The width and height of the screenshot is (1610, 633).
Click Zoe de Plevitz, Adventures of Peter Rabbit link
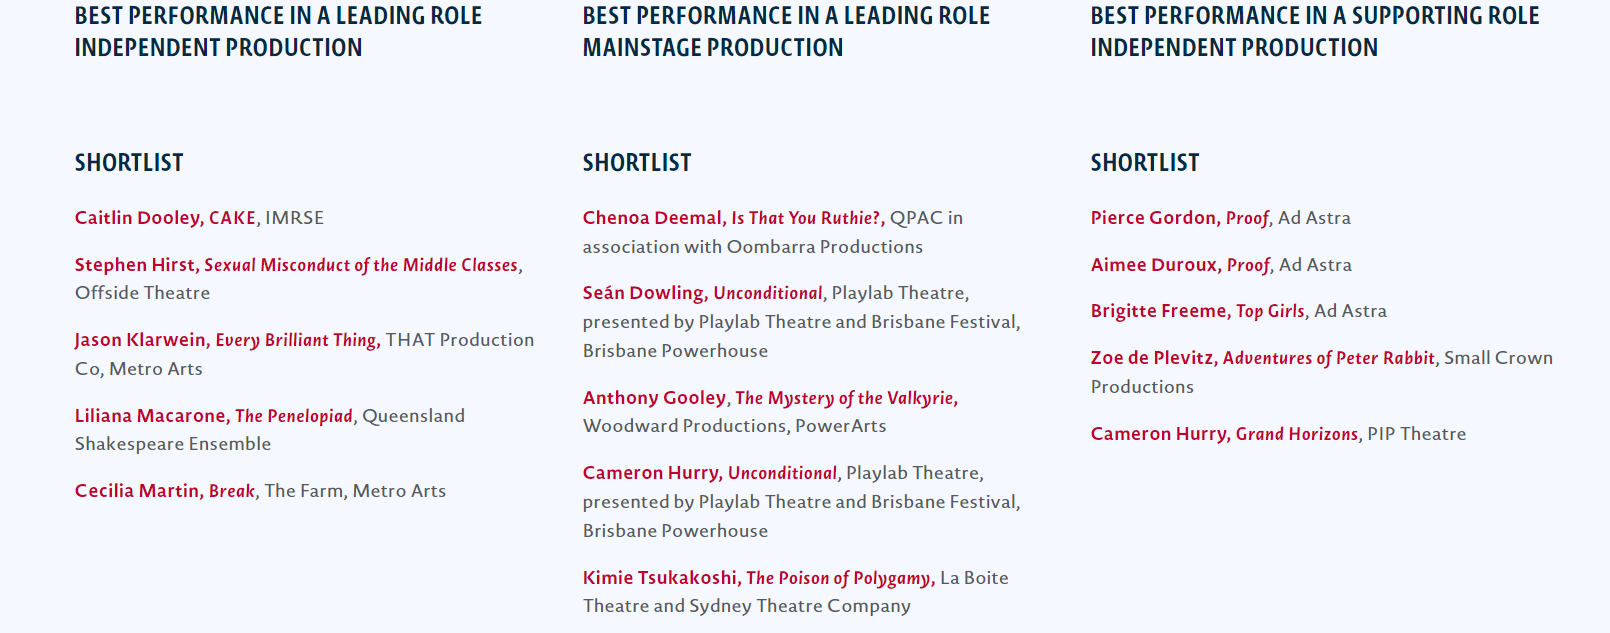pyautogui.click(x=1263, y=358)
